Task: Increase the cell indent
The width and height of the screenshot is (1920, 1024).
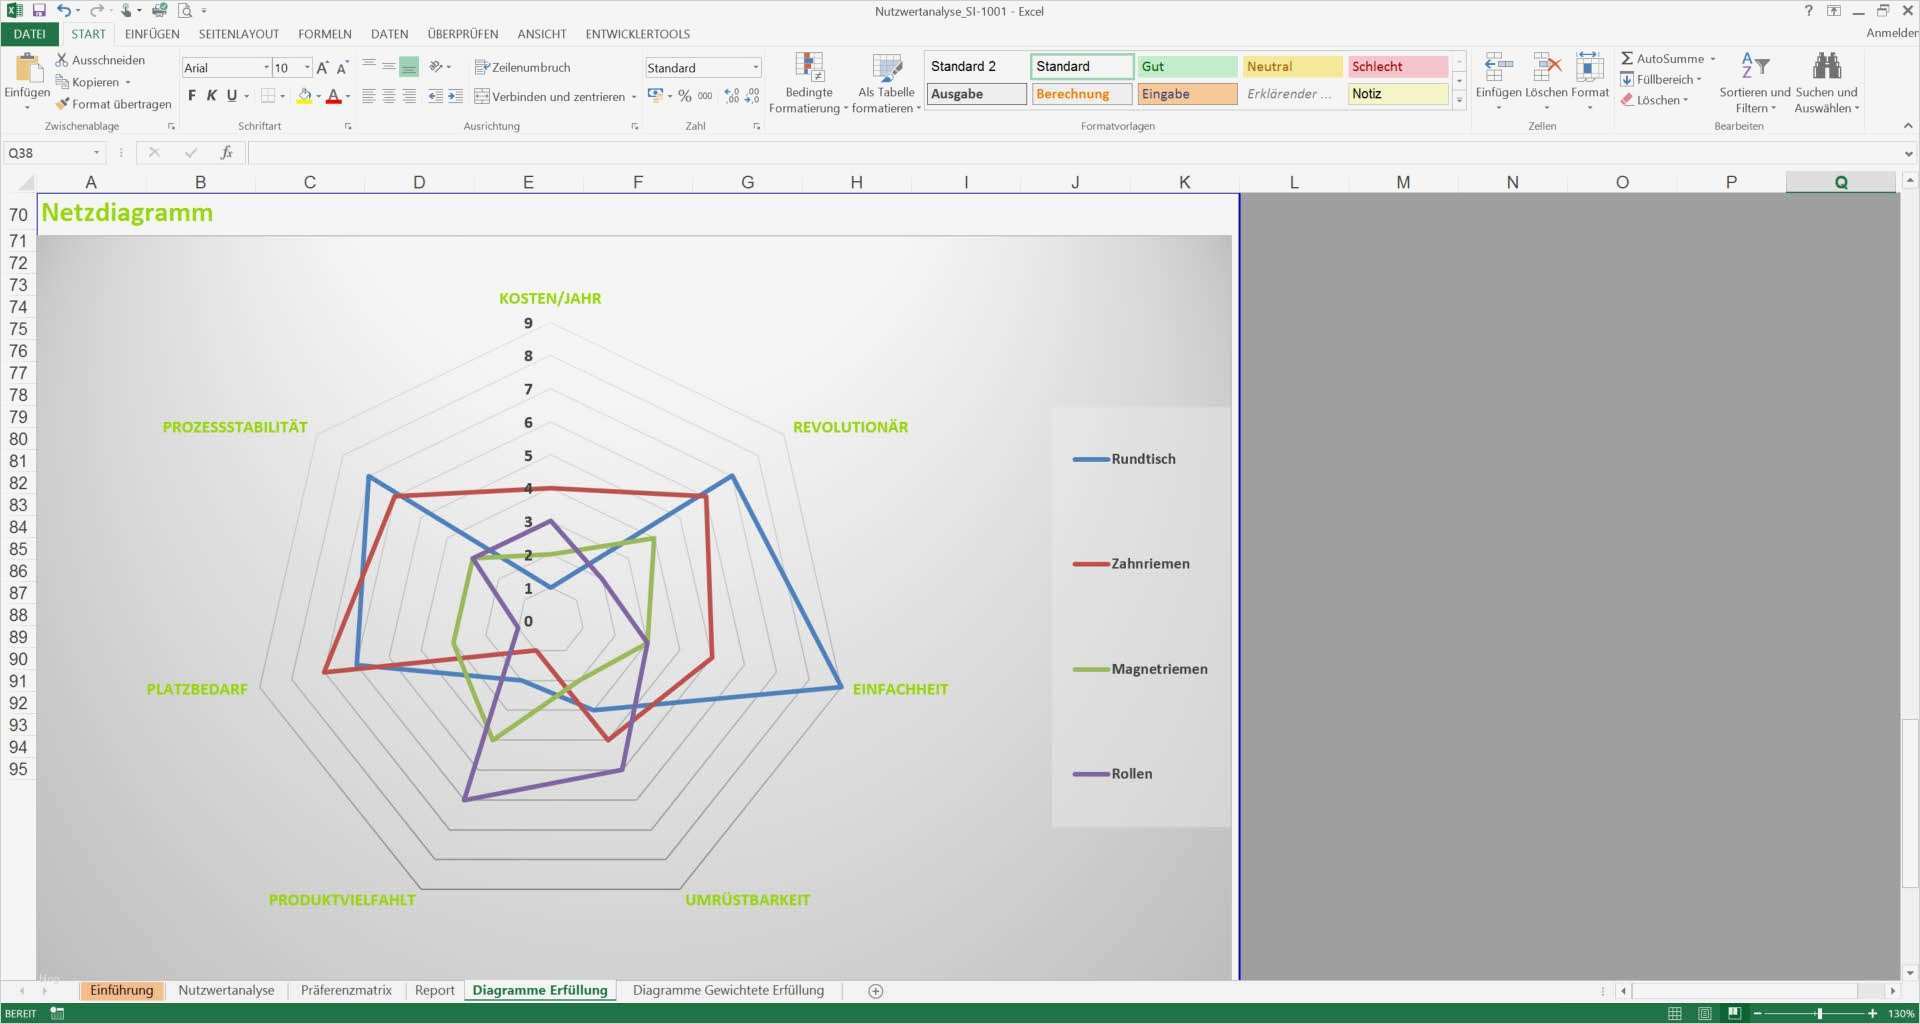Action: pos(455,96)
